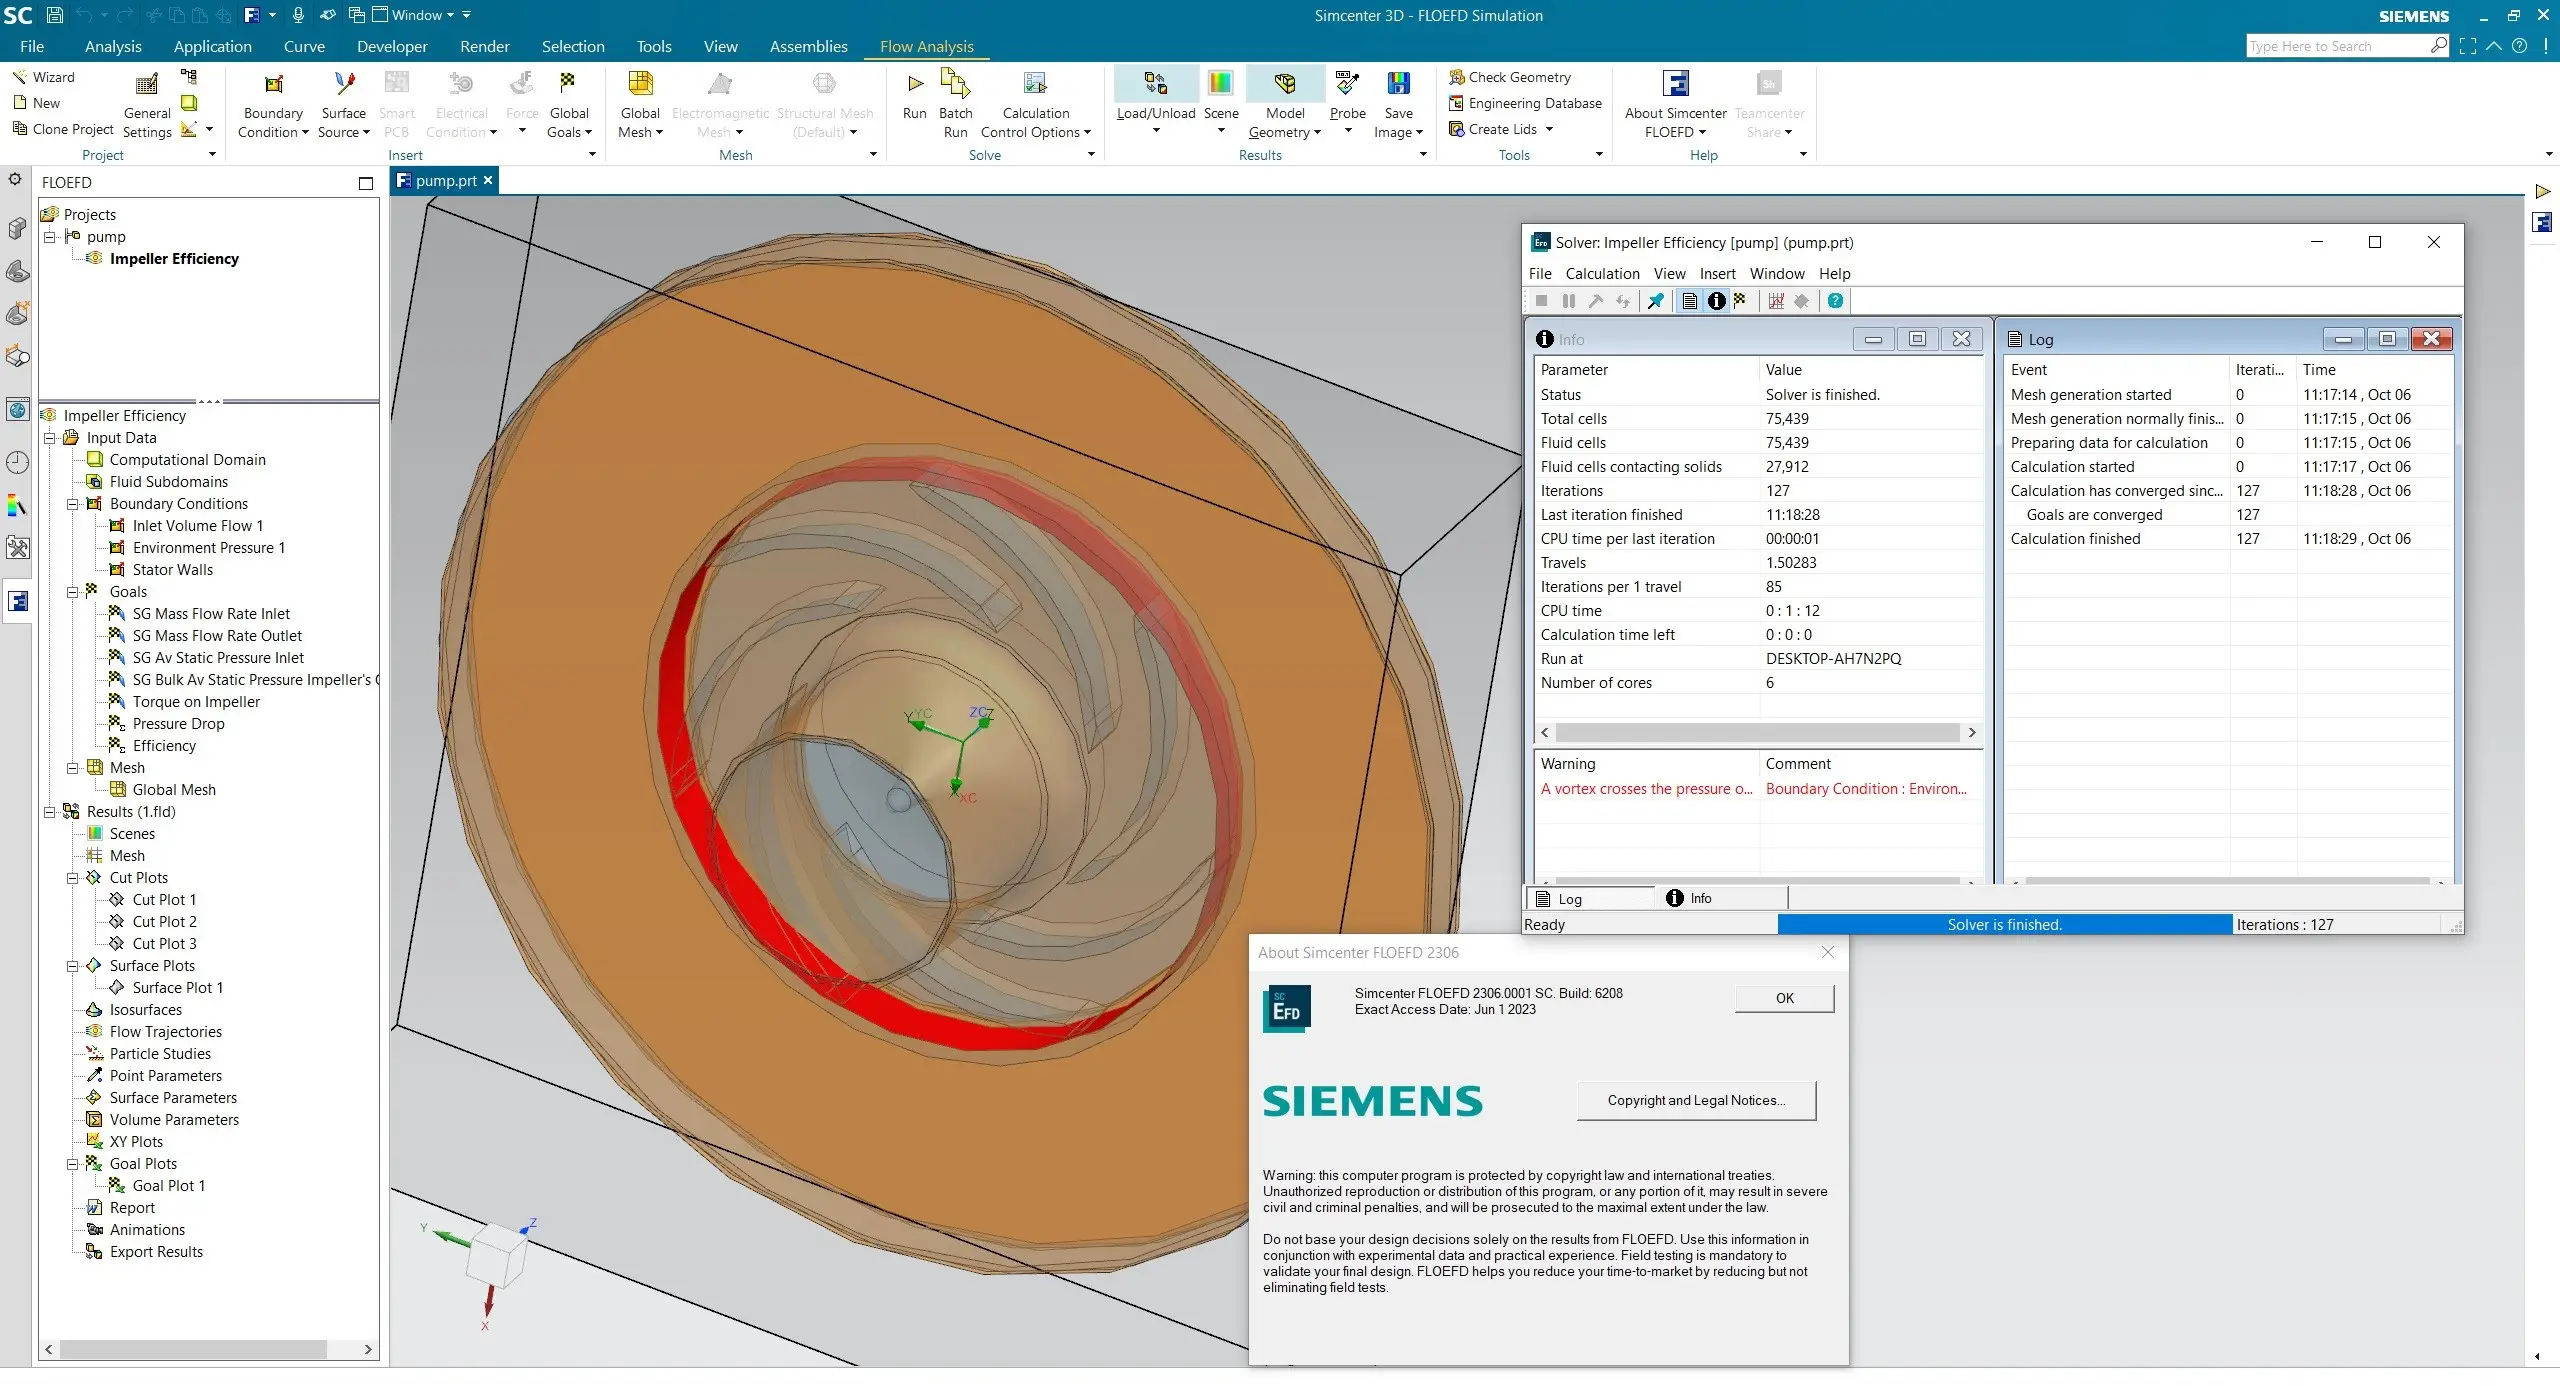Click New project button
This screenshot has height=1386, width=2560.
click(36, 103)
